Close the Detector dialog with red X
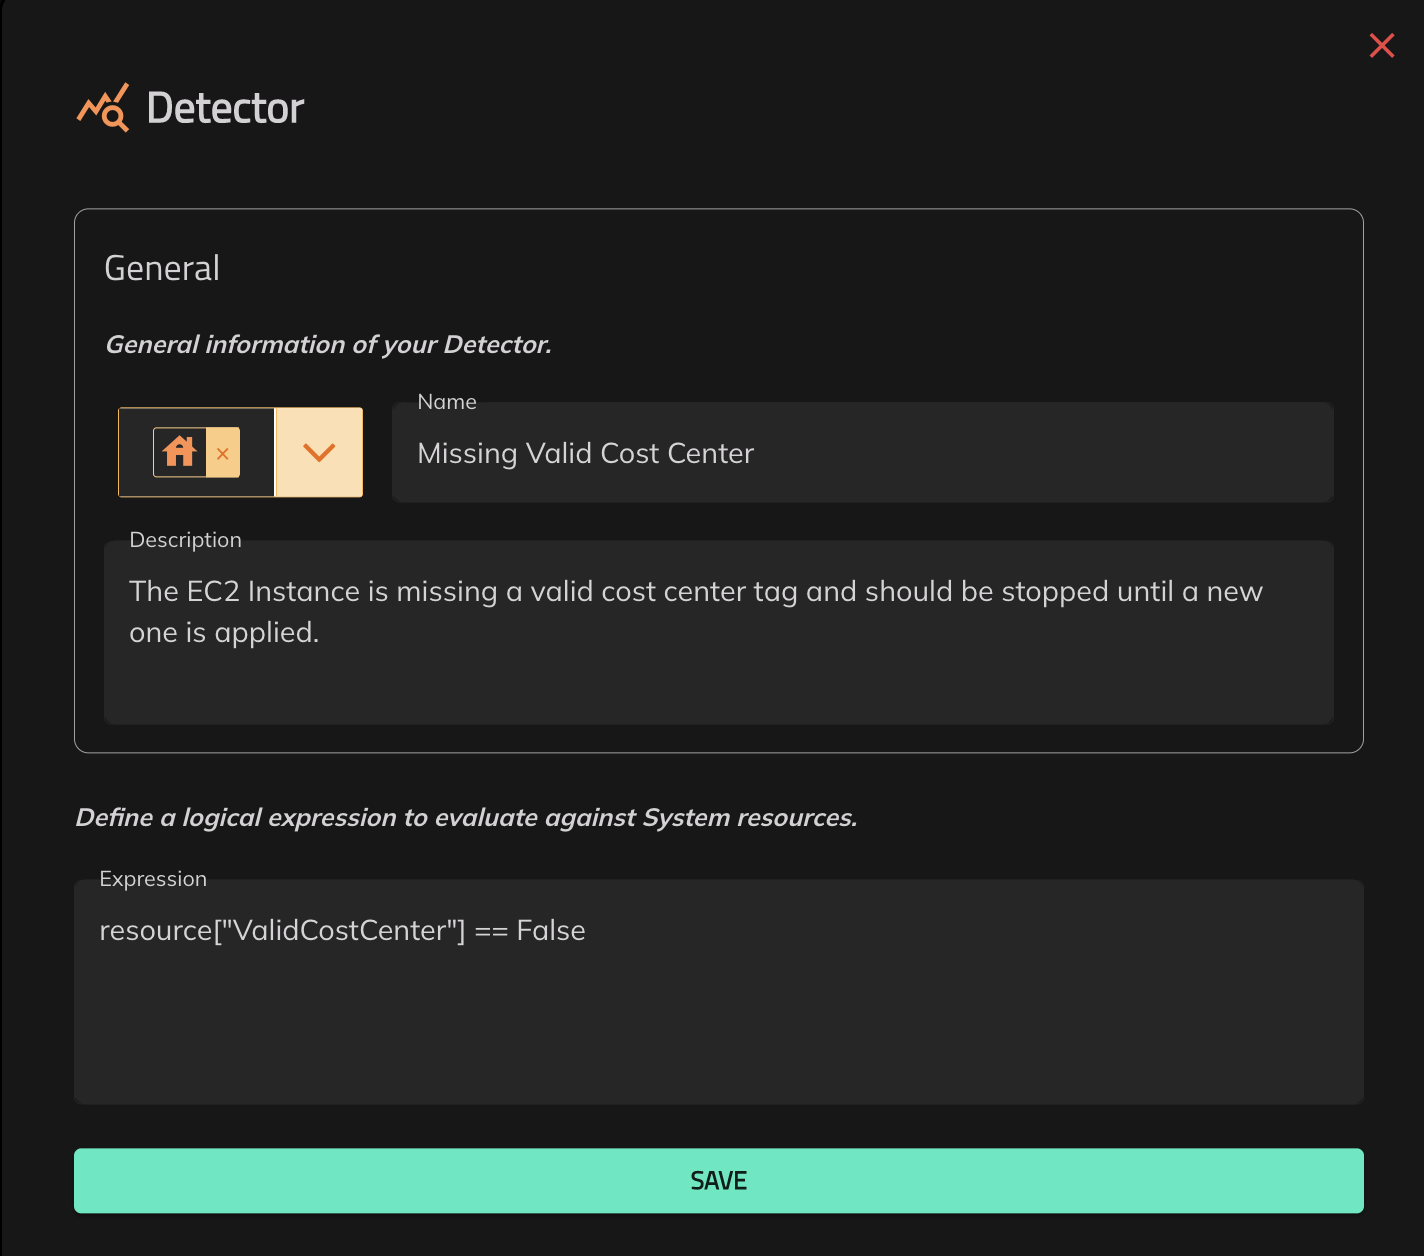The height and width of the screenshot is (1256, 1424). click(1381, 46)
